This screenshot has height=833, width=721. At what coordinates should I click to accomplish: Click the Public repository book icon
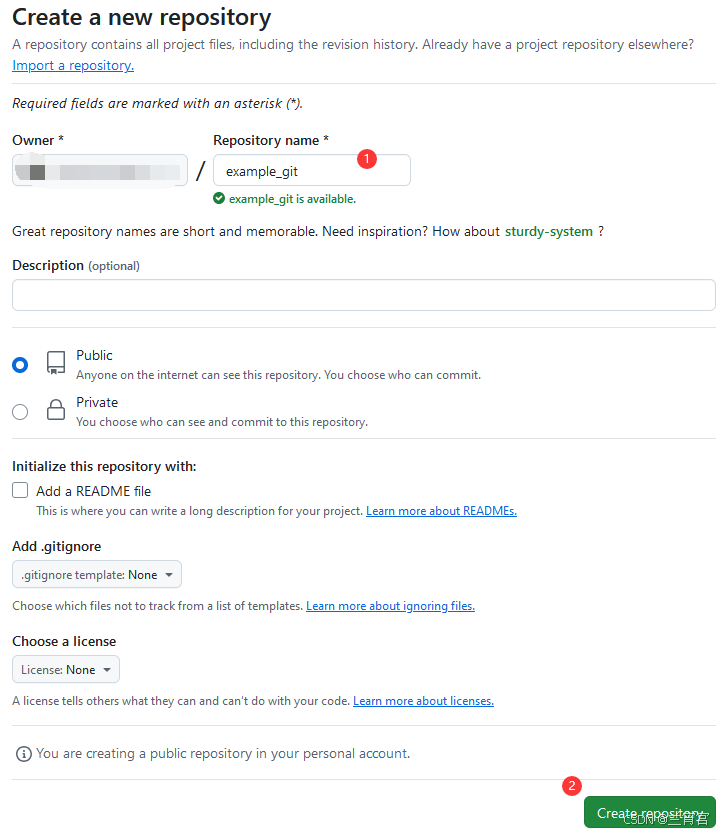56,363
